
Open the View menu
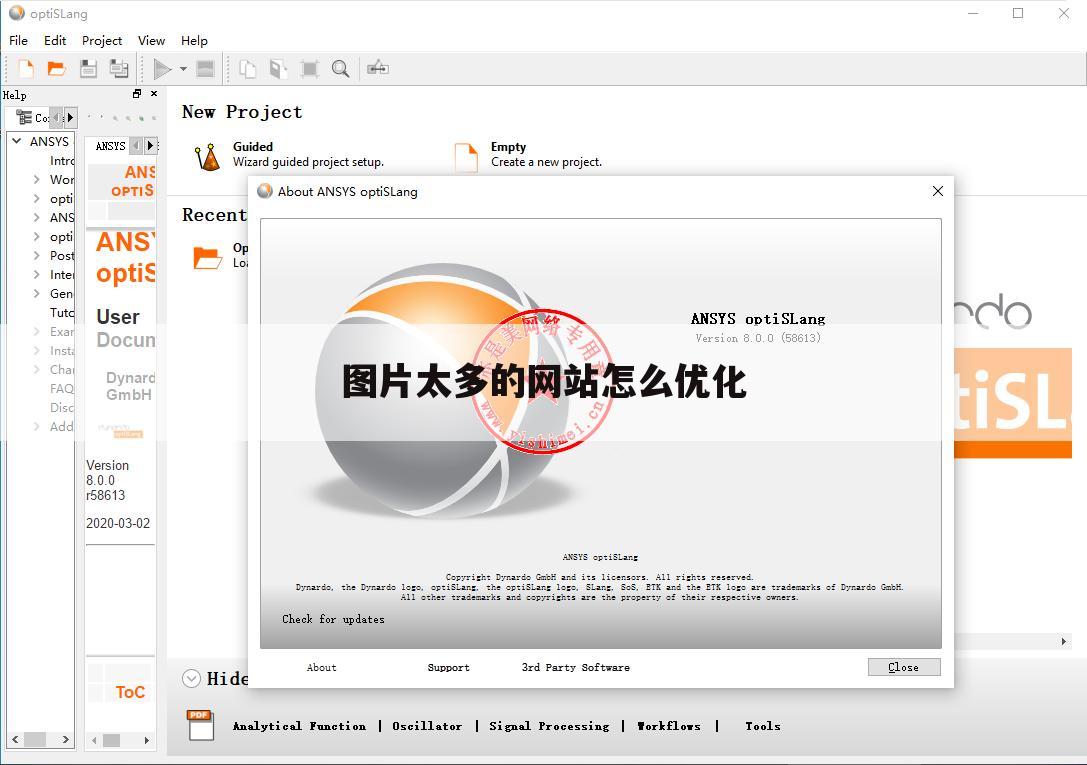151,40
